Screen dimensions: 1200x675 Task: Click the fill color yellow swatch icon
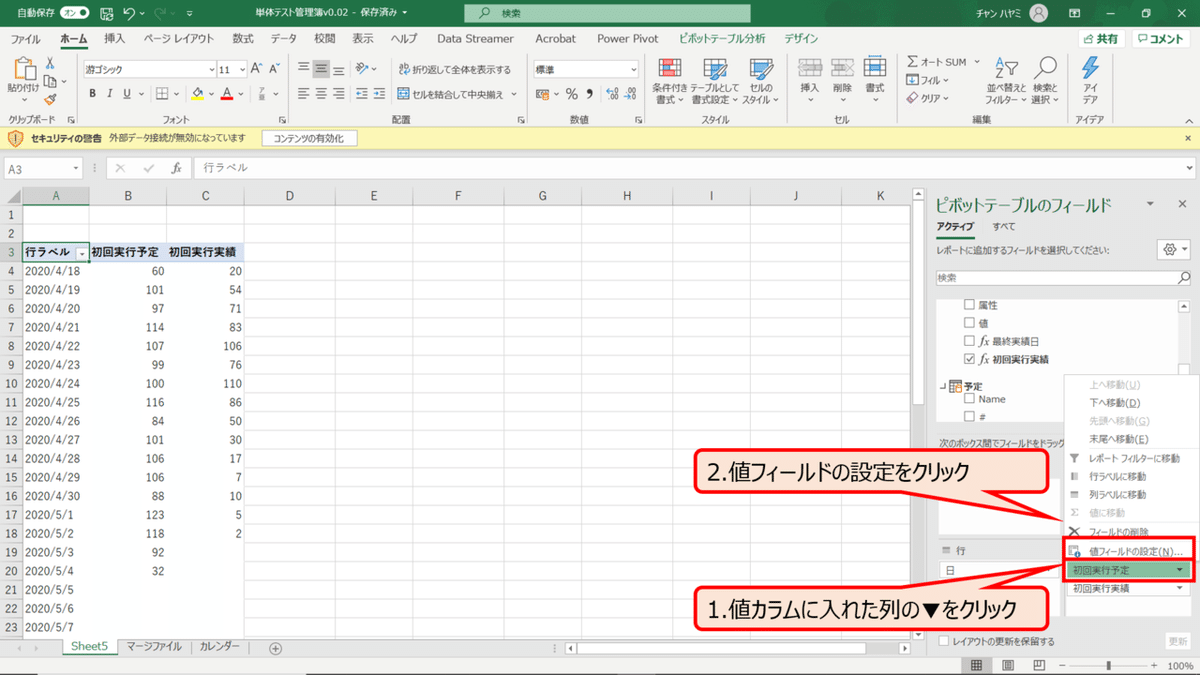(197, 94)
